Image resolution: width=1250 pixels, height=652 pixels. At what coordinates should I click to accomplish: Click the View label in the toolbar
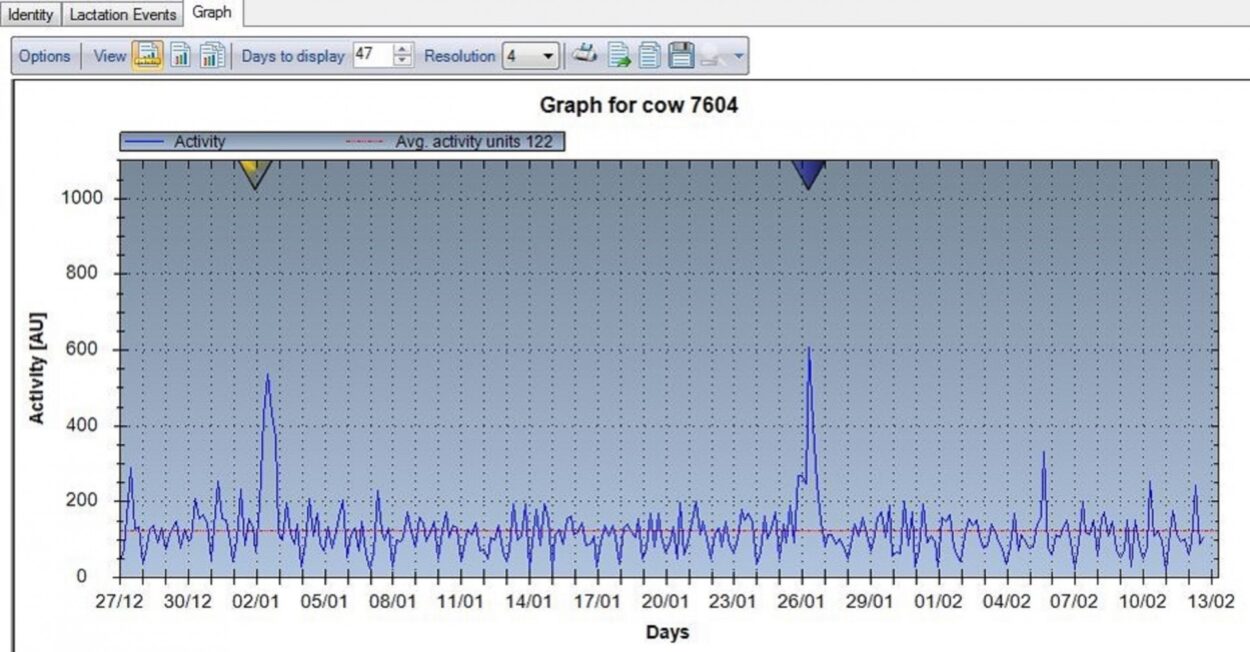tap(109, 56)
